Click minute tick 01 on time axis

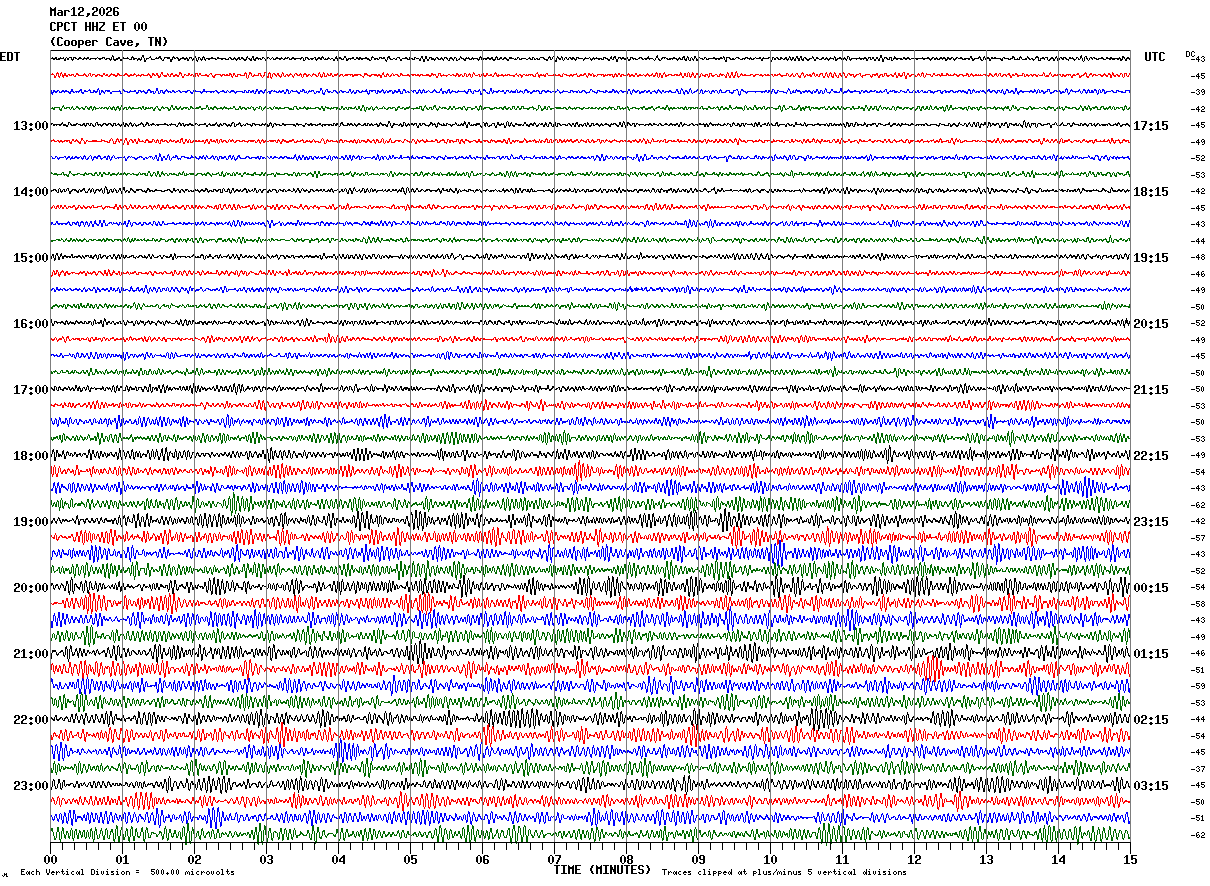123,859
